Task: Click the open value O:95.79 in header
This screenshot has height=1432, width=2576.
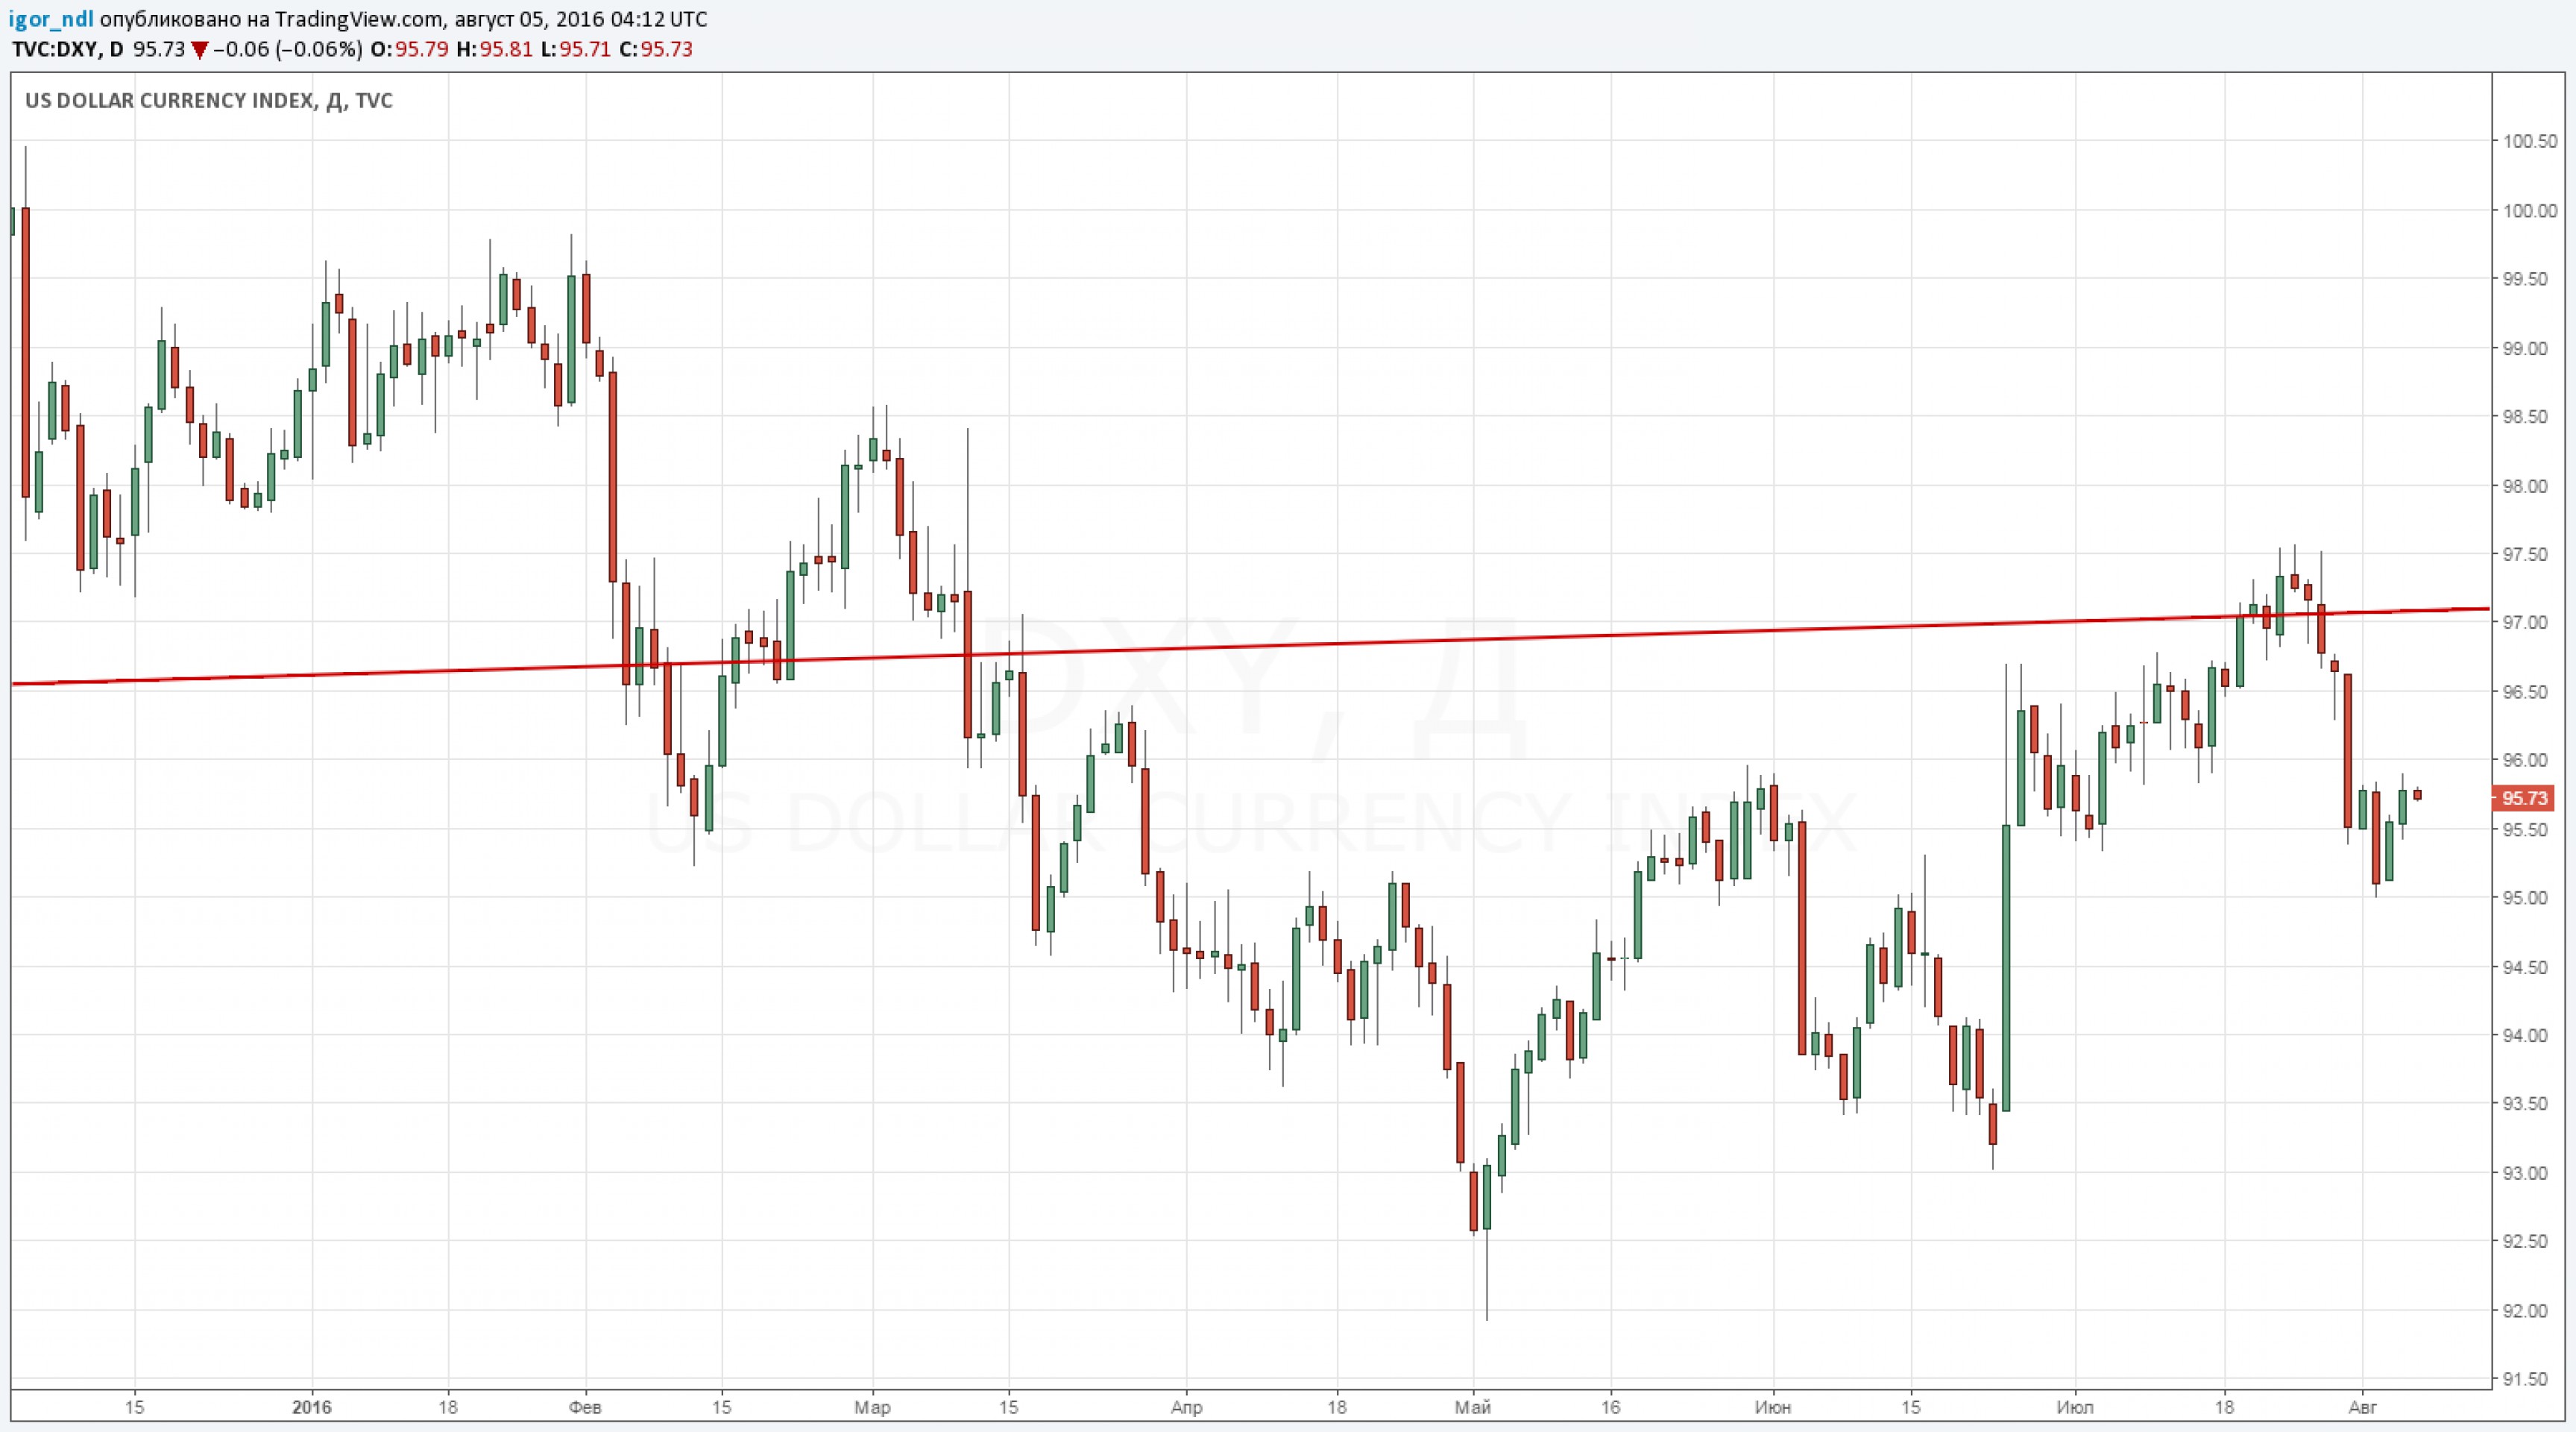Action: click(x=409, y=49)
